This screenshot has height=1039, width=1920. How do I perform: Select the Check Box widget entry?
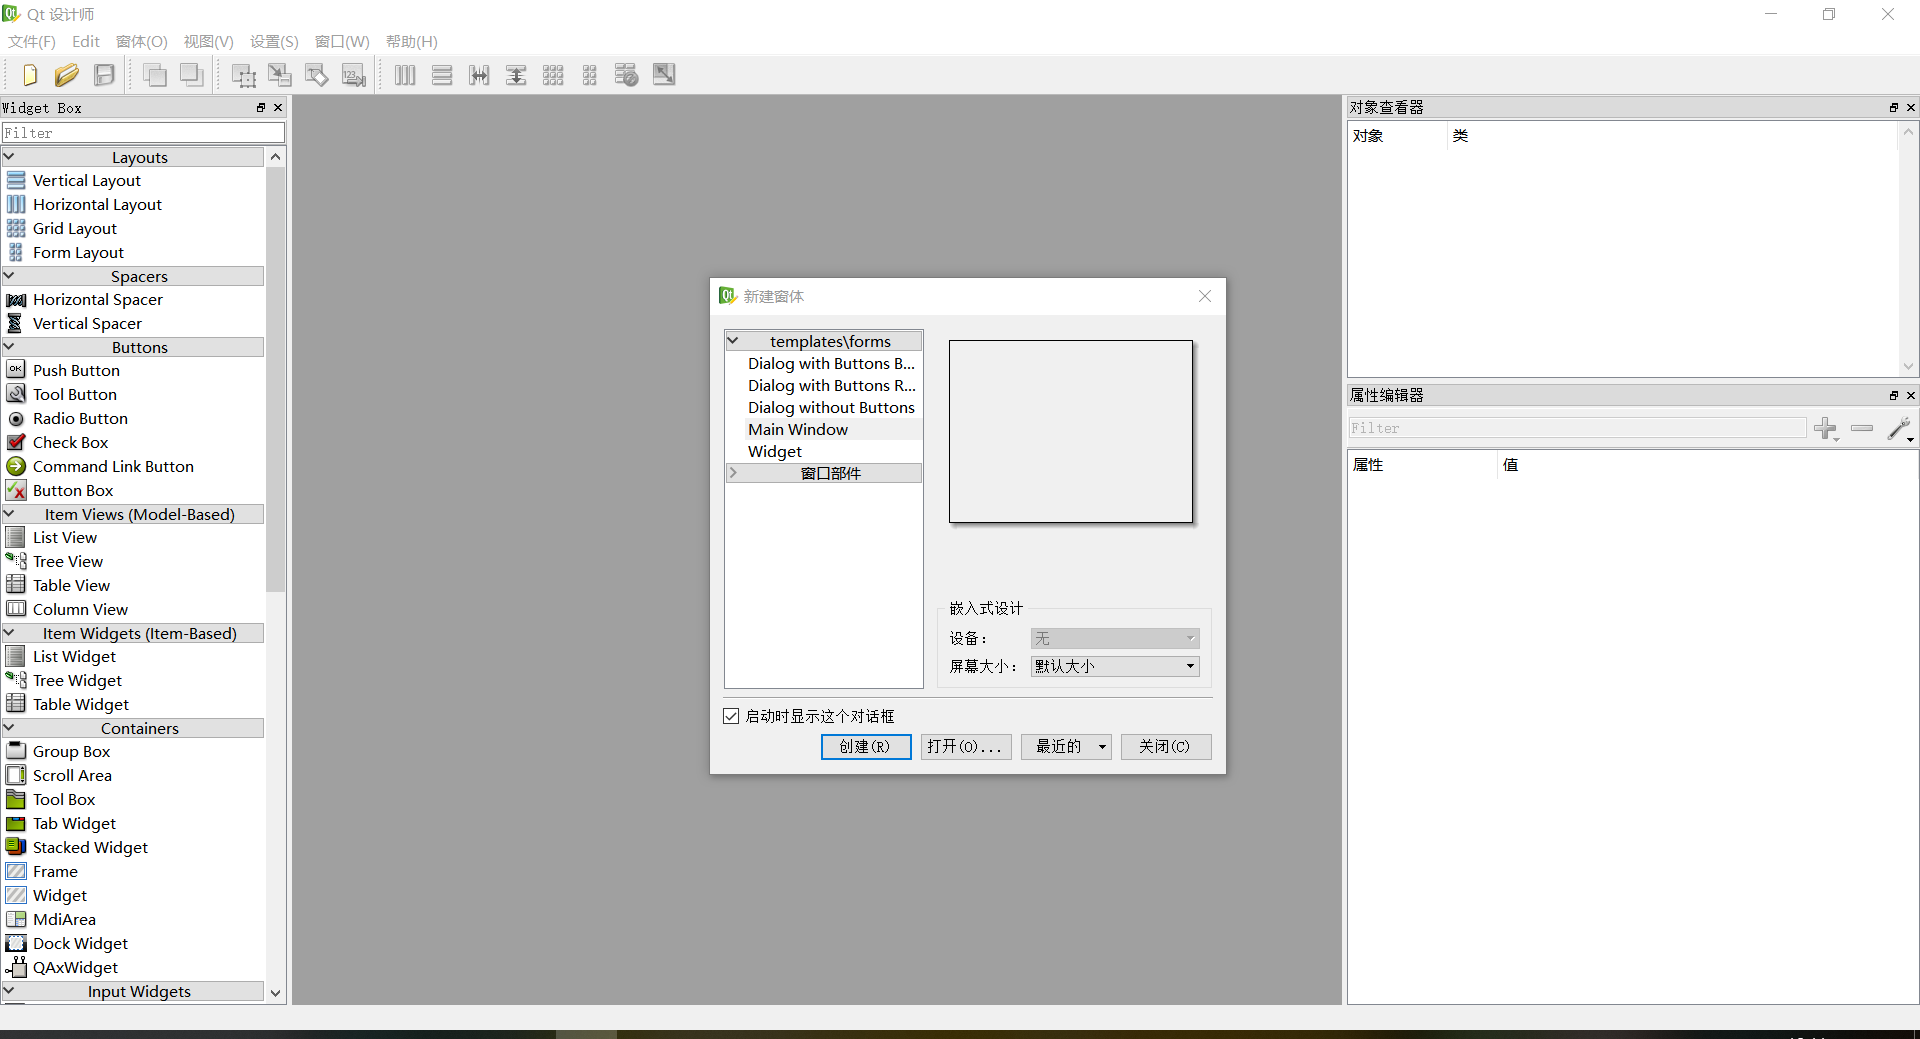[68, 442]
